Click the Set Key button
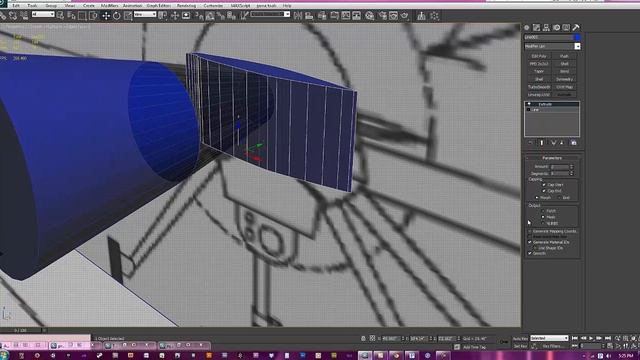 point(520,346)
